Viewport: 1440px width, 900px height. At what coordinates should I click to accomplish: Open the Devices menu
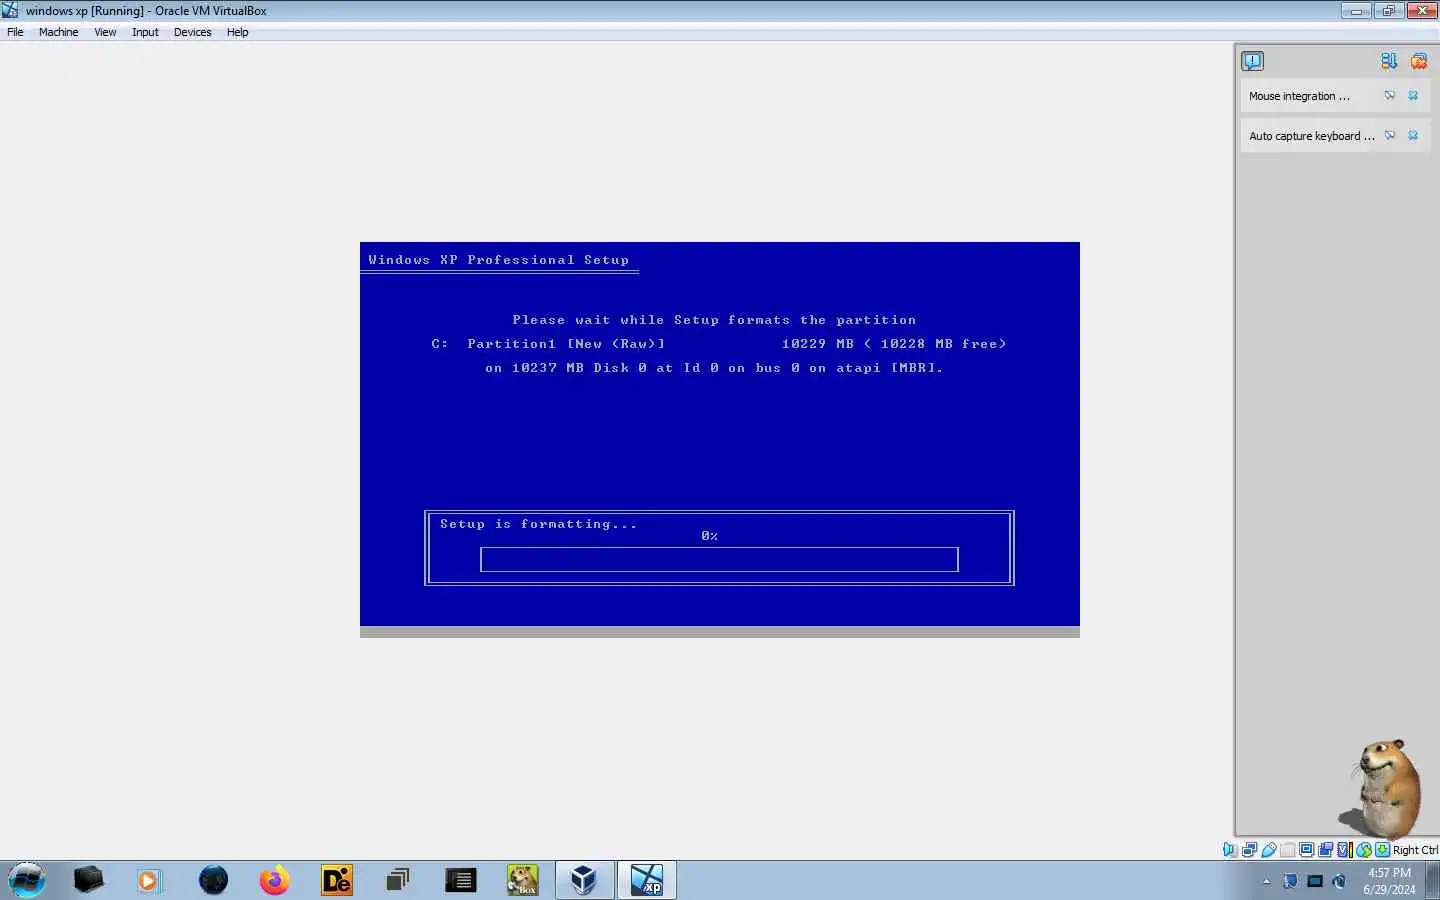point(192,32)
